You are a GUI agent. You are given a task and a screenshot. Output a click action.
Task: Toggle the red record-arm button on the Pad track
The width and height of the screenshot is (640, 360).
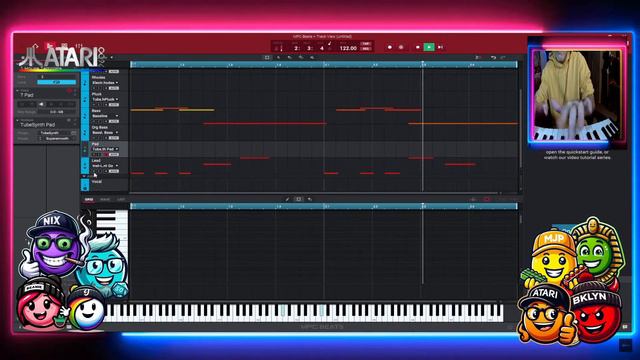pos(105,155)
